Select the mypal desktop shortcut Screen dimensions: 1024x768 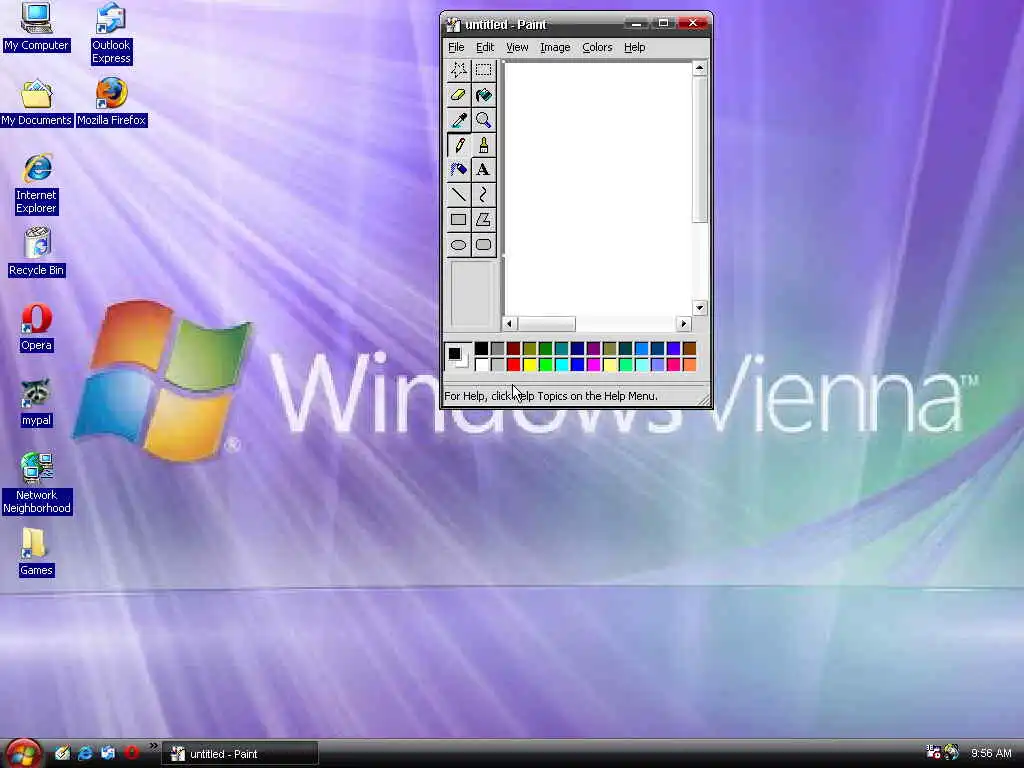pos(36,403)
